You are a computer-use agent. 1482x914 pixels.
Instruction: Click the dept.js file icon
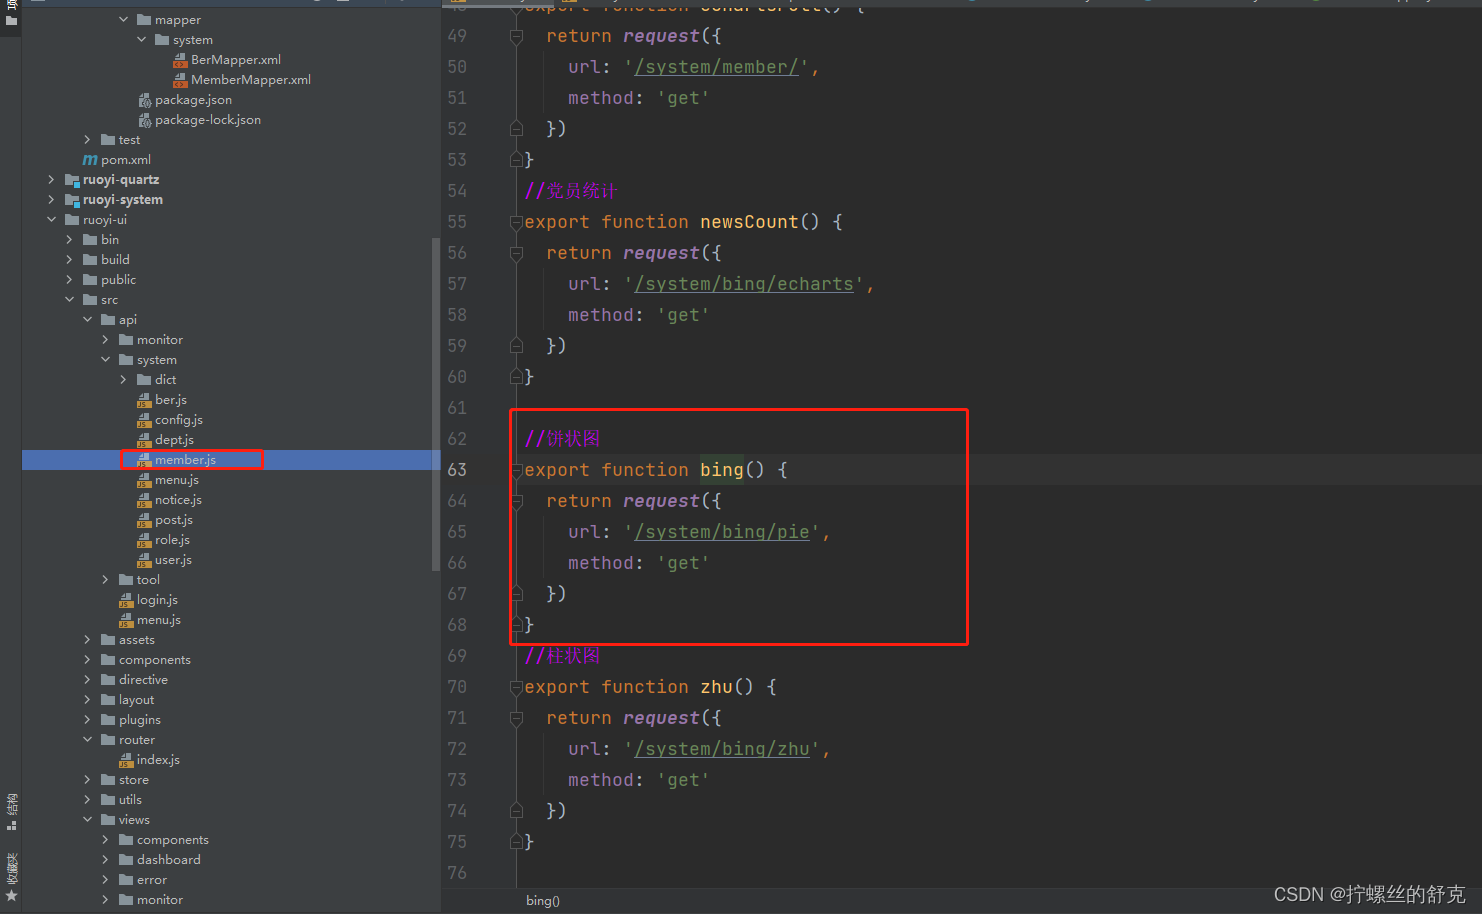(x=144, y=440)
